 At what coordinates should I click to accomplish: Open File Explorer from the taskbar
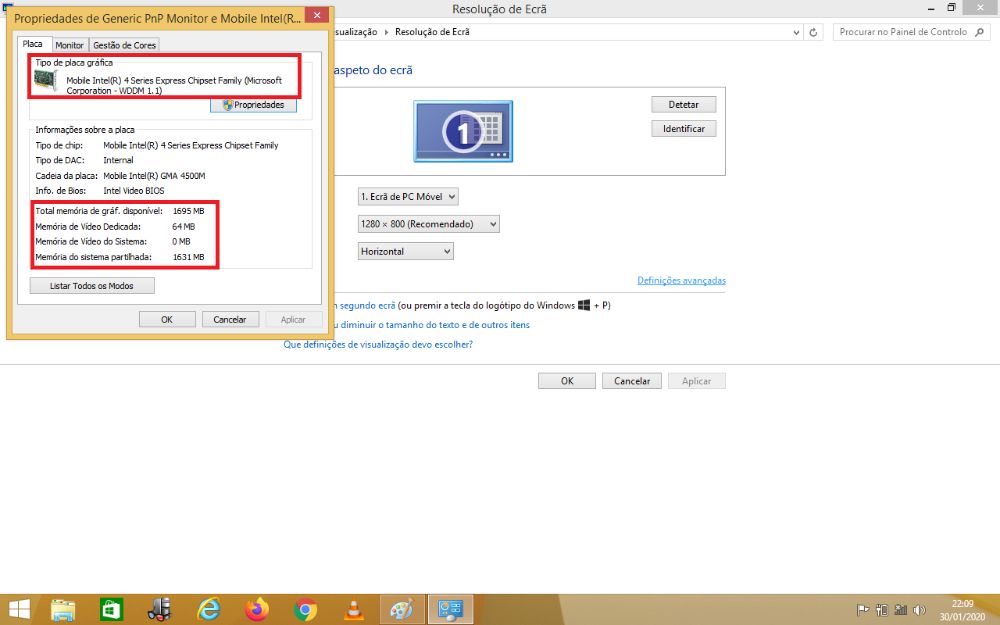point(63,610)
